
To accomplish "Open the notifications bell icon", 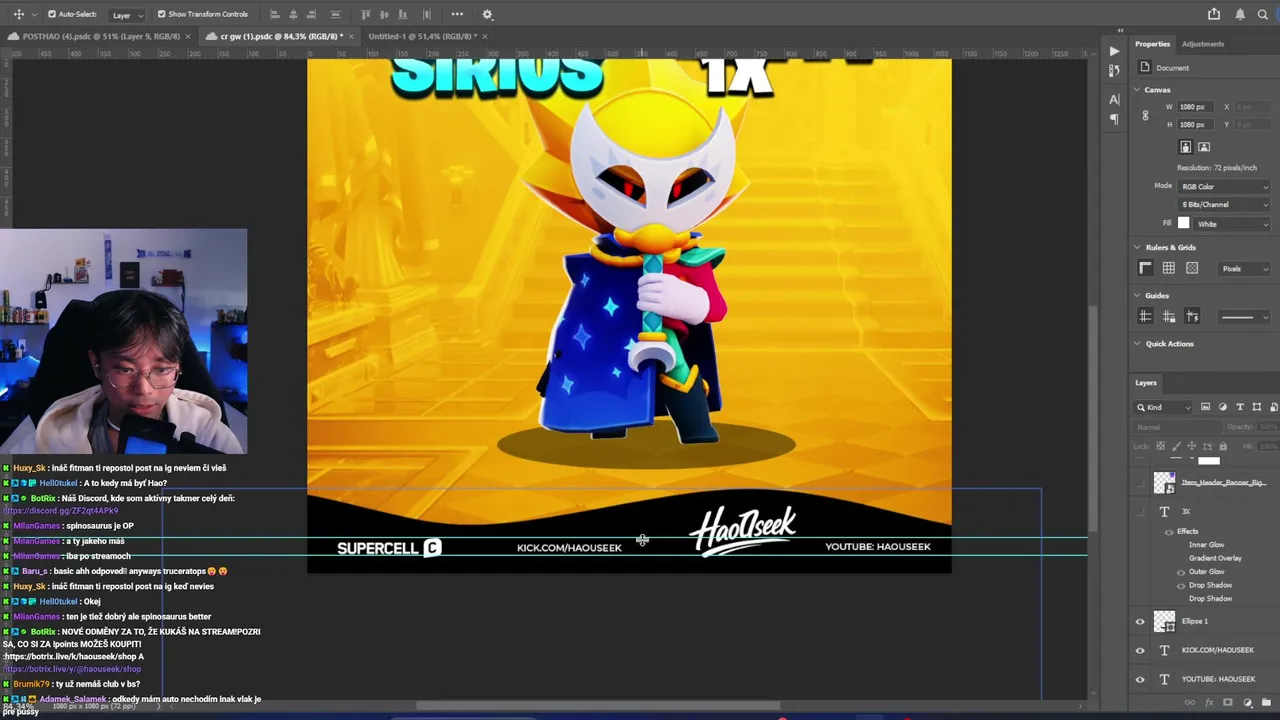I will tap(1240, 14).
